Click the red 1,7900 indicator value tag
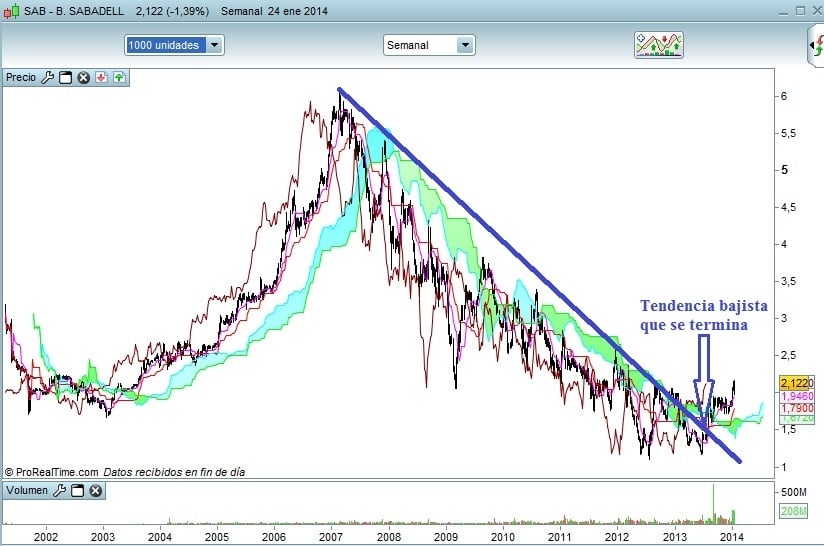824x546 pixels. (797, 408)
